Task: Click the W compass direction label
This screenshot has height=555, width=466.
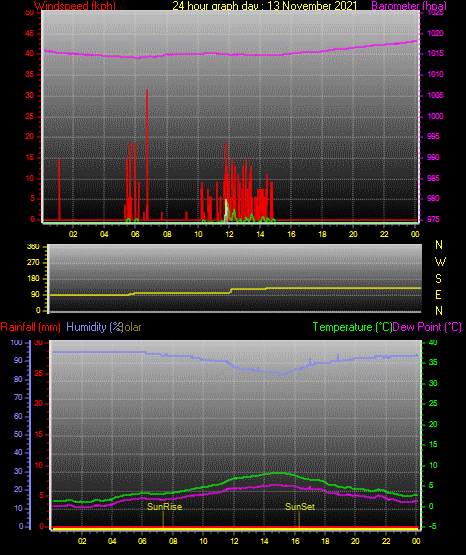Action: click(x=440, y=262)
